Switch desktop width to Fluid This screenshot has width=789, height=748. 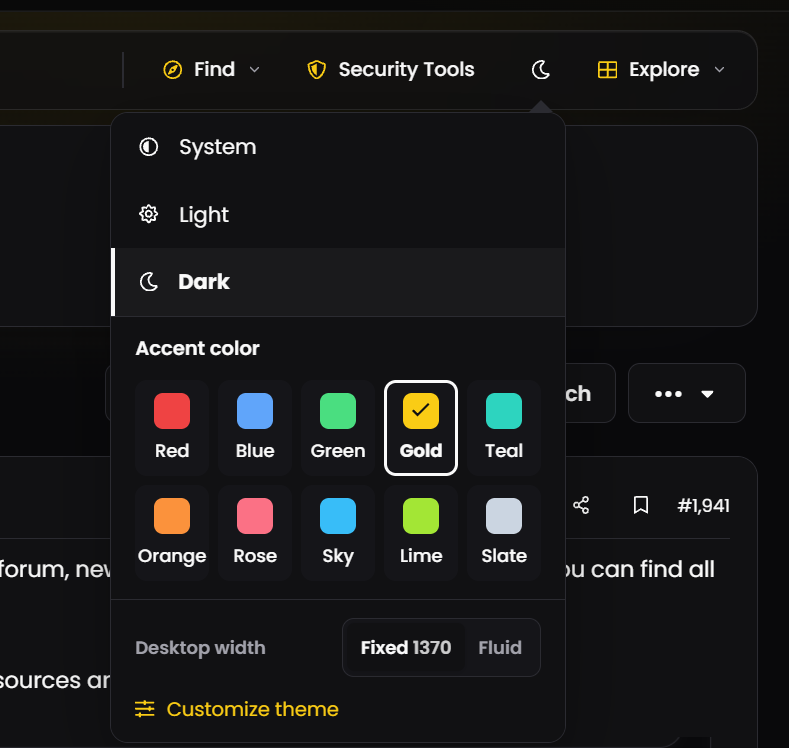[500, 647]
